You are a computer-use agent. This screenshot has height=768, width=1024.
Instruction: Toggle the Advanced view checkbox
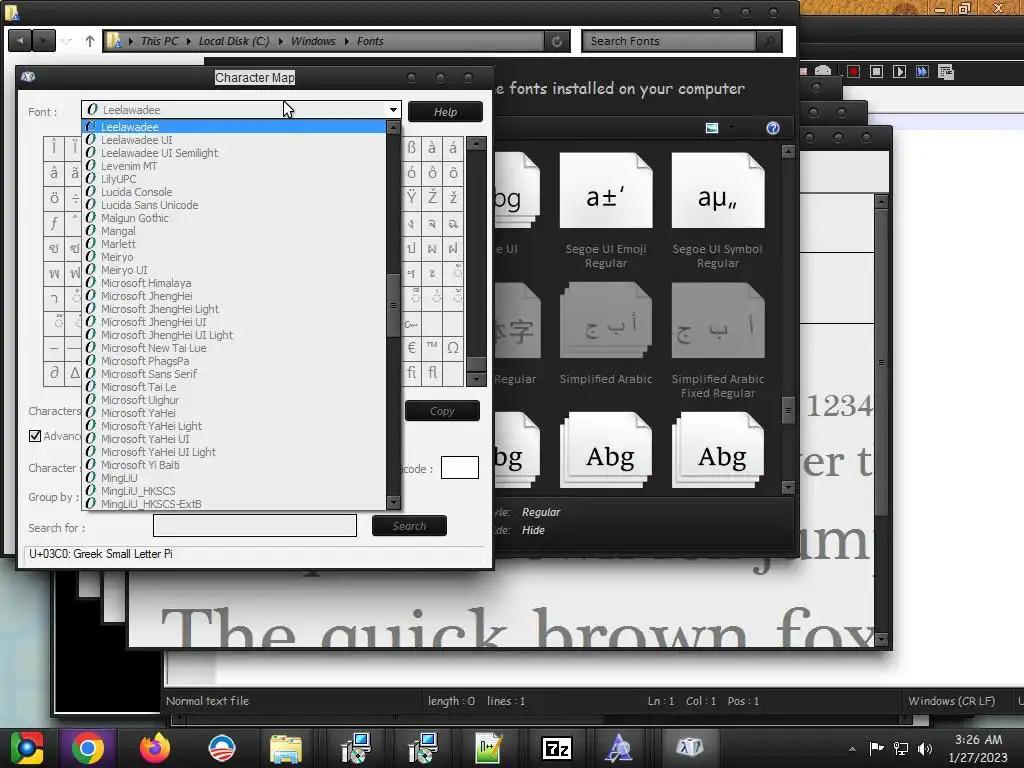(35, 436)
